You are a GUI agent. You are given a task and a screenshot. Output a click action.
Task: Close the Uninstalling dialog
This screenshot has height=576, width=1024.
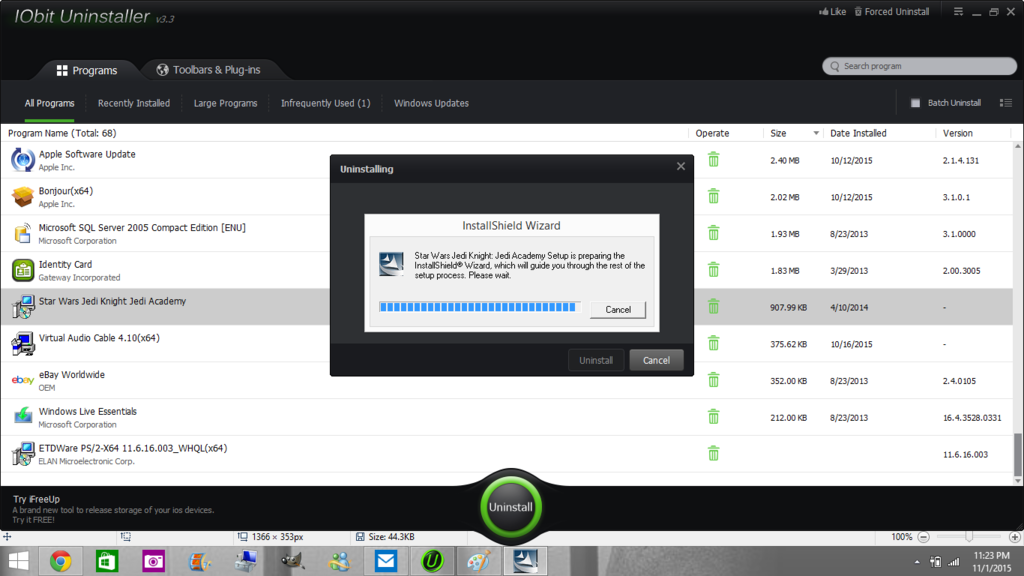click(x=680, y=167)
